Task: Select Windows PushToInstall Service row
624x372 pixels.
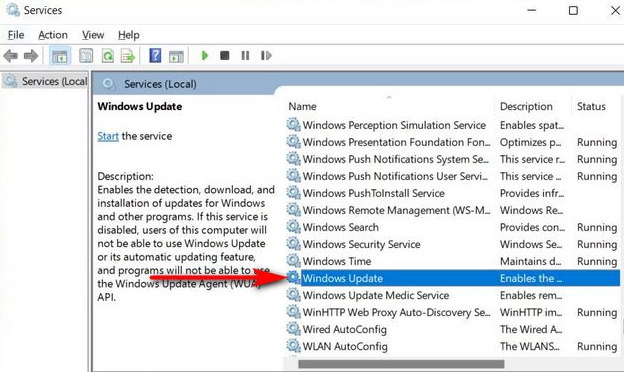Action: point(453,193)
